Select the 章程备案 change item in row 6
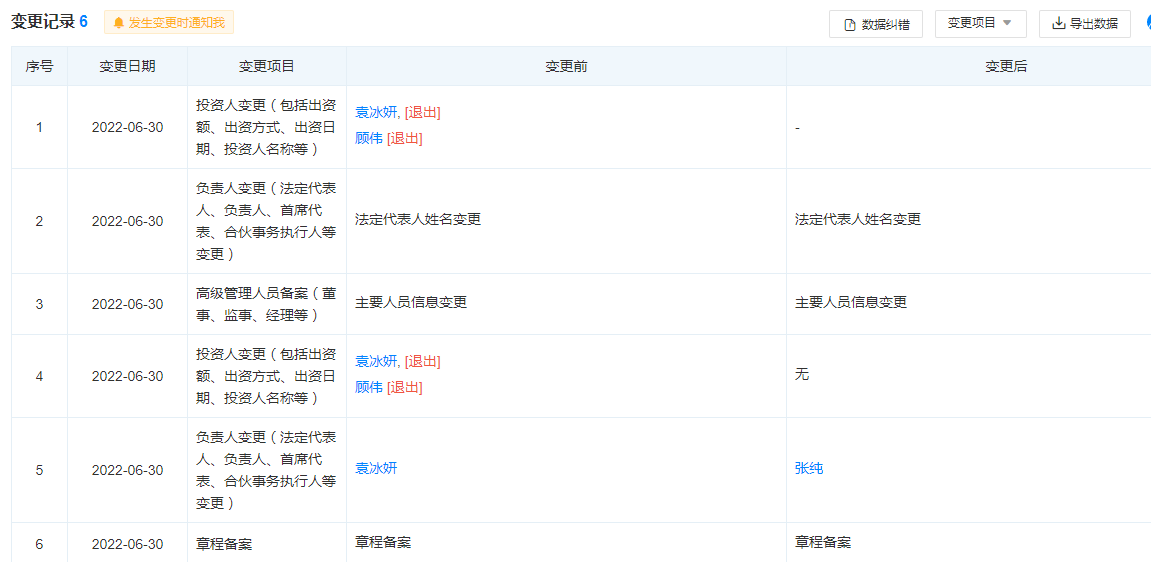This screenshot has height=562, width=1151. 224,544
